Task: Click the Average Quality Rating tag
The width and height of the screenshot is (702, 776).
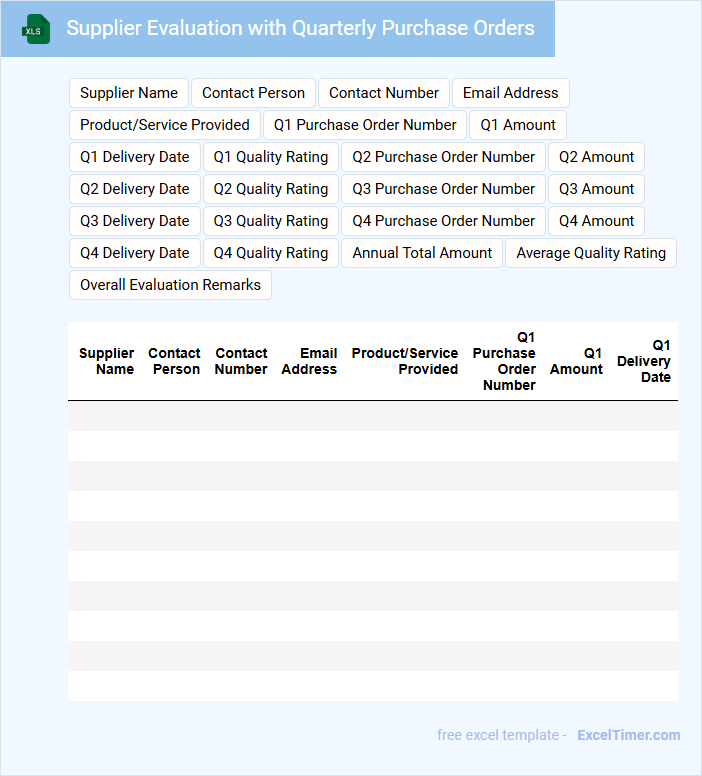Action: point(591,253)
